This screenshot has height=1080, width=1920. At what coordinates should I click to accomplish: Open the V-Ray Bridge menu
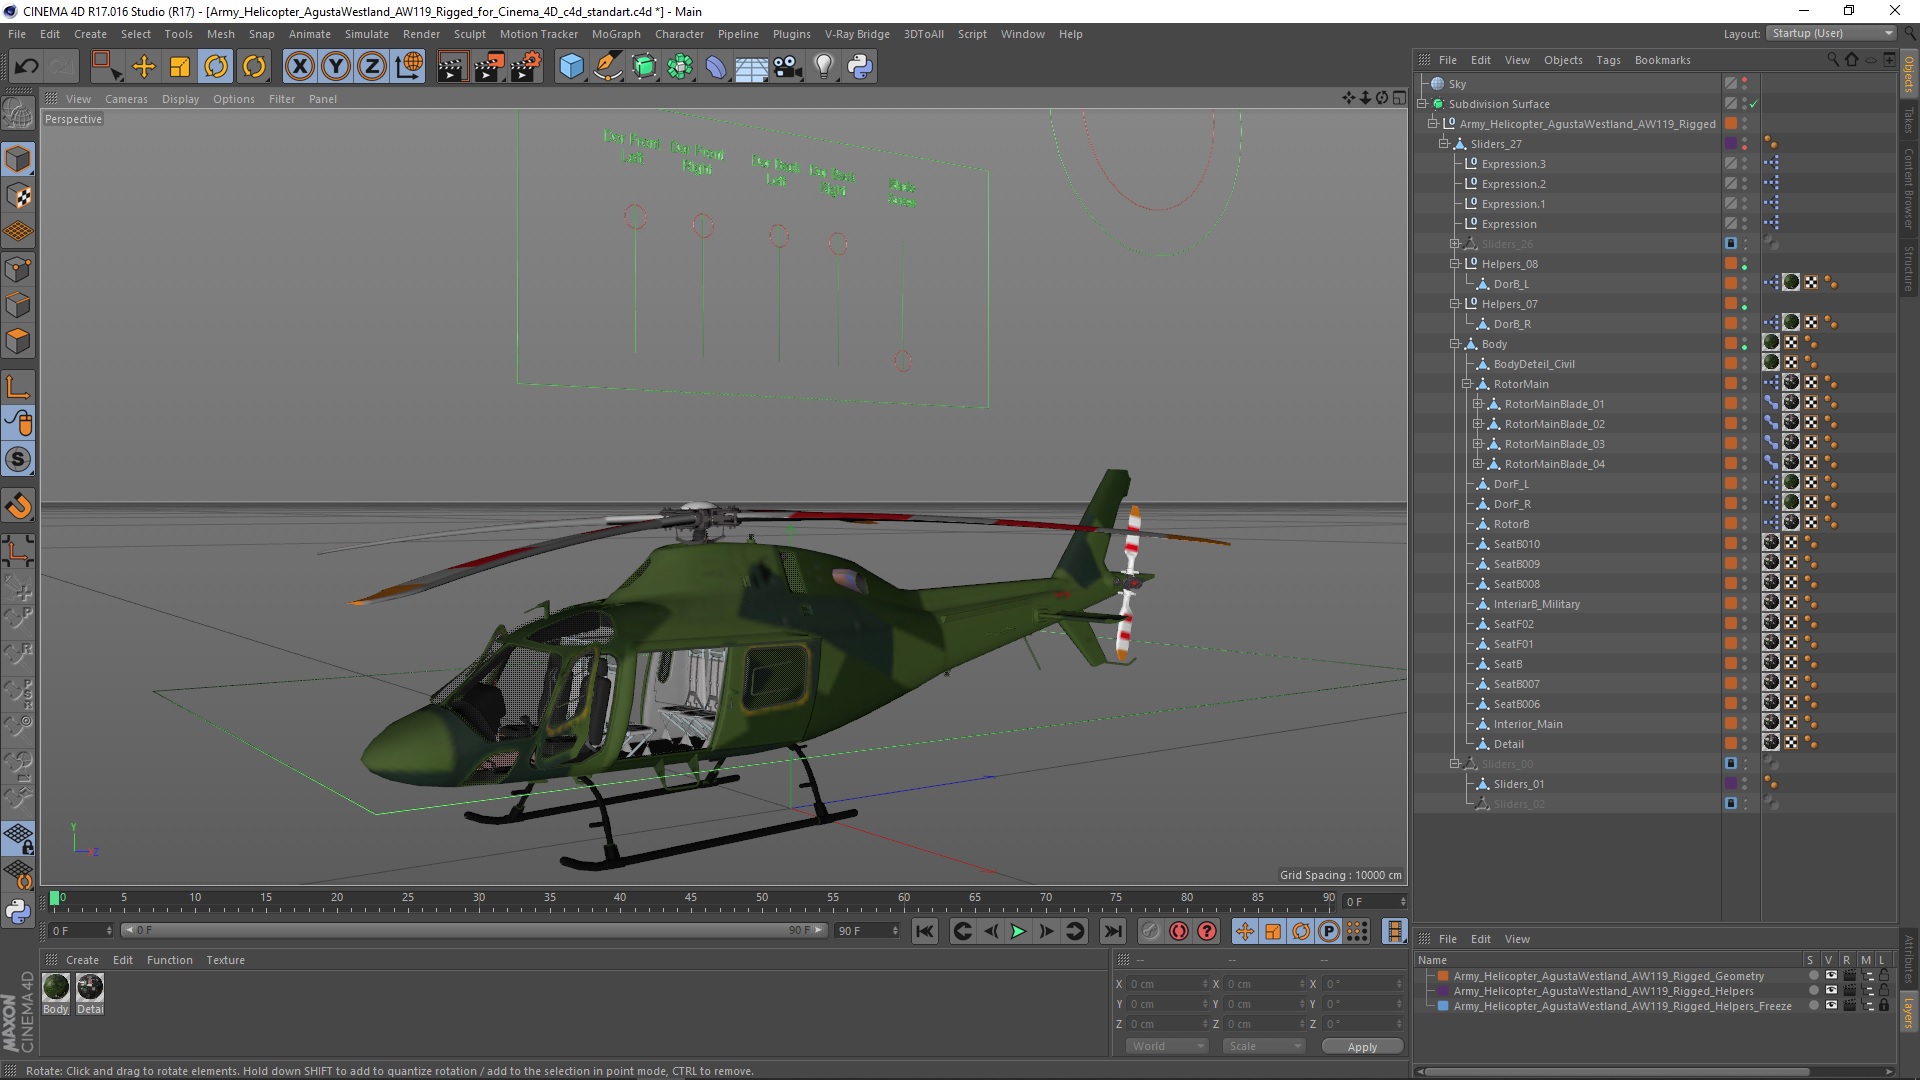857,34
